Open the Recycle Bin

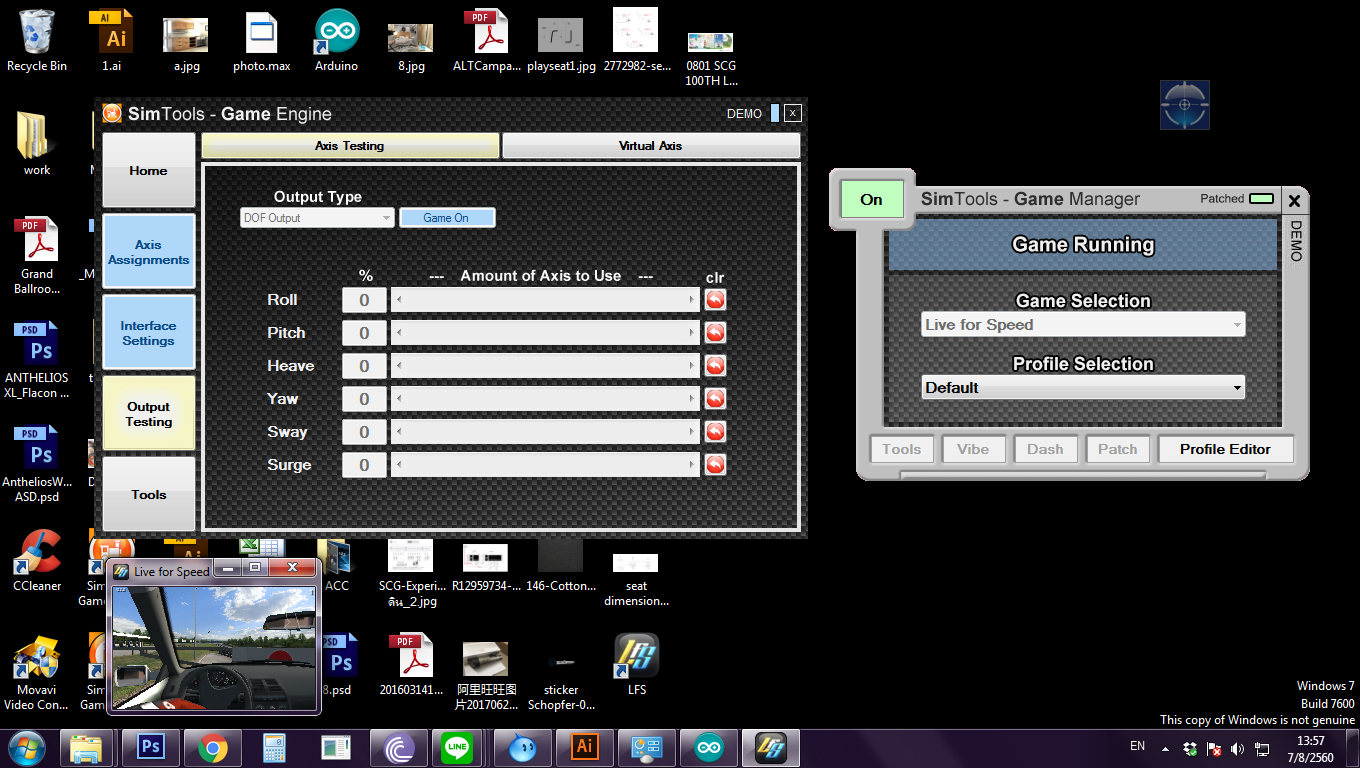click(37, 40)
